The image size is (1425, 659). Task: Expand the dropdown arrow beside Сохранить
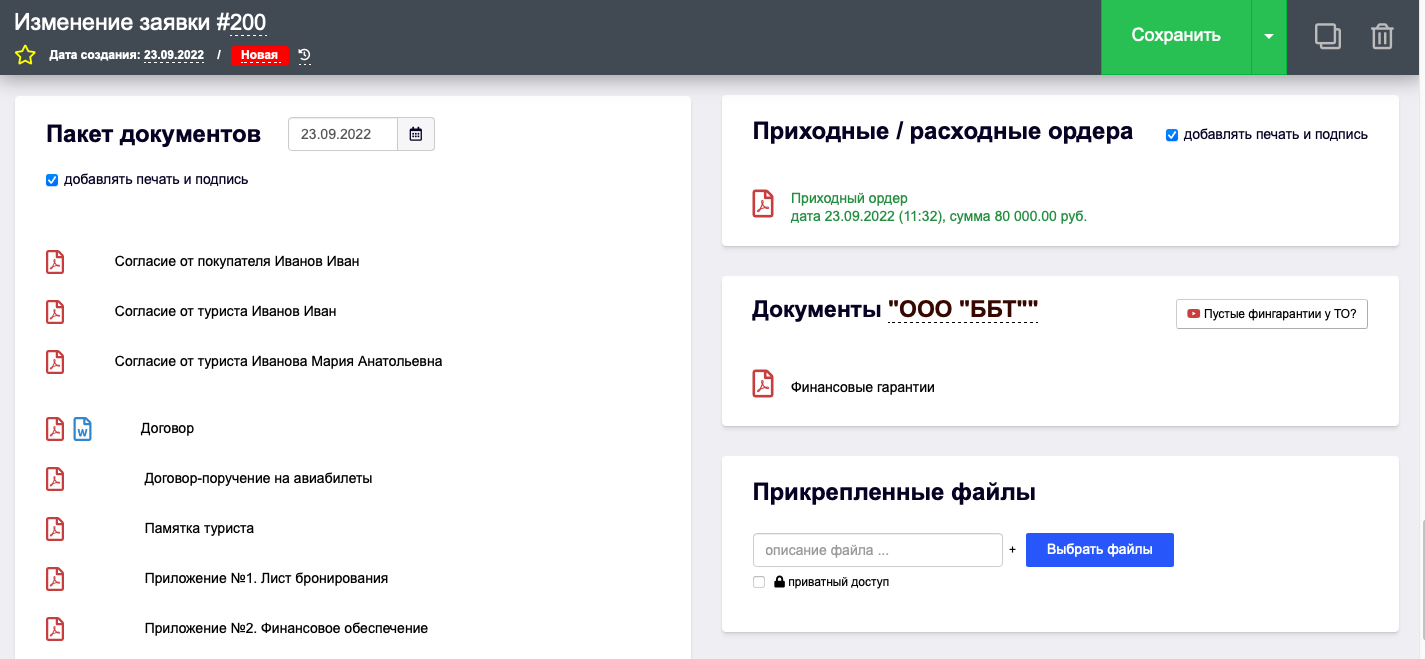coord(1269,37)
